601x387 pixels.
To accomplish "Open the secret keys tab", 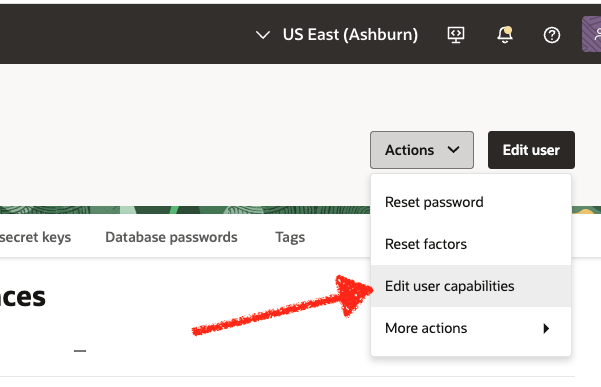I will [x=35, y=237].
